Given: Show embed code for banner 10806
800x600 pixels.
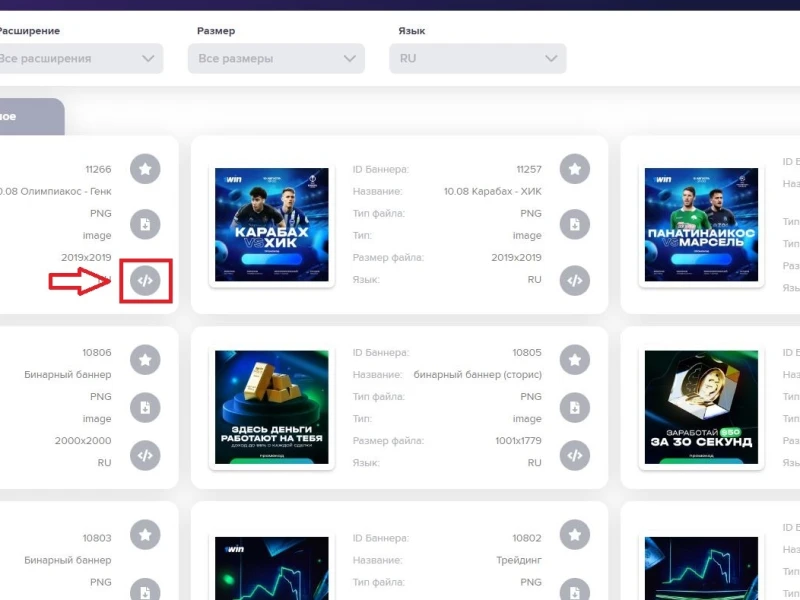Looking at the screenshot, I should [x=145, y=456].
